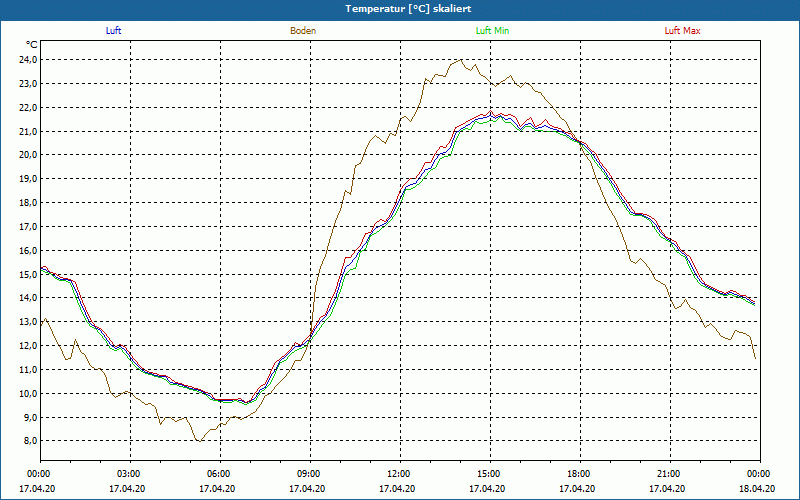The height and width of the screenshot is (500, 800).
Task: Select the 23,0 y-axis value
Action: (x=29, y=84)
